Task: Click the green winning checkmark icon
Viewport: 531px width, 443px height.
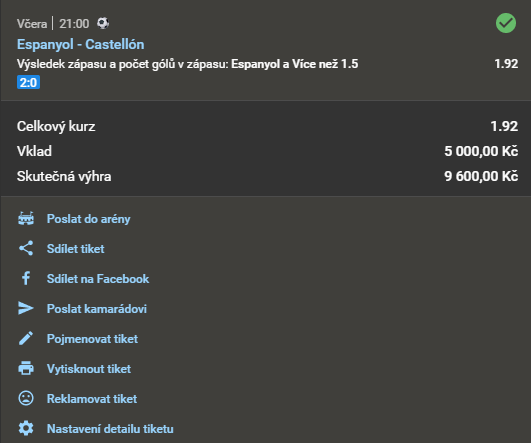Action: point(506,23)
